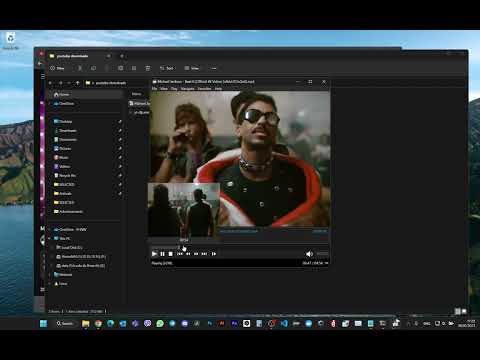
Task: Open File Explorer from the taskbar
Action: 86,323
